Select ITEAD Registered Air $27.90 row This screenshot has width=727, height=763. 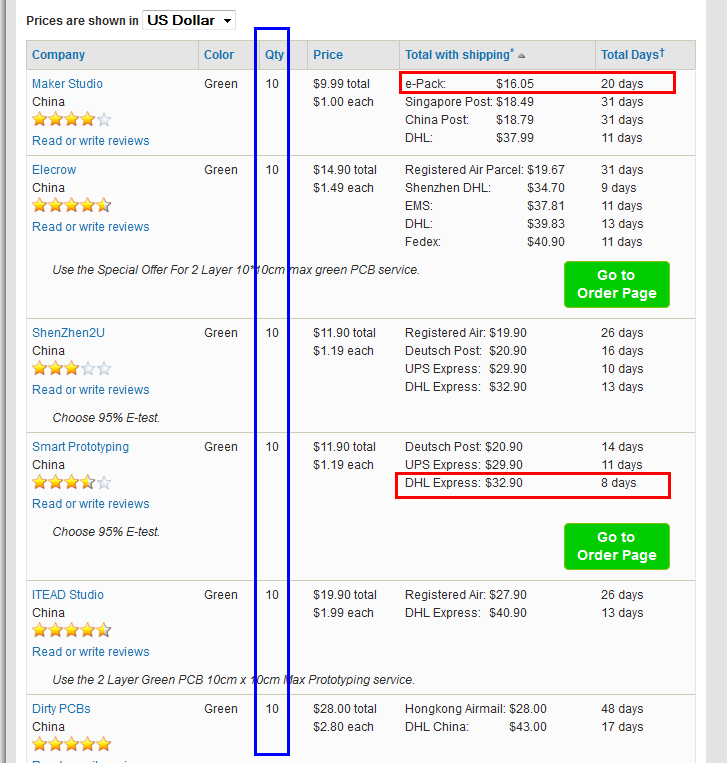click(x=524, y=595)
